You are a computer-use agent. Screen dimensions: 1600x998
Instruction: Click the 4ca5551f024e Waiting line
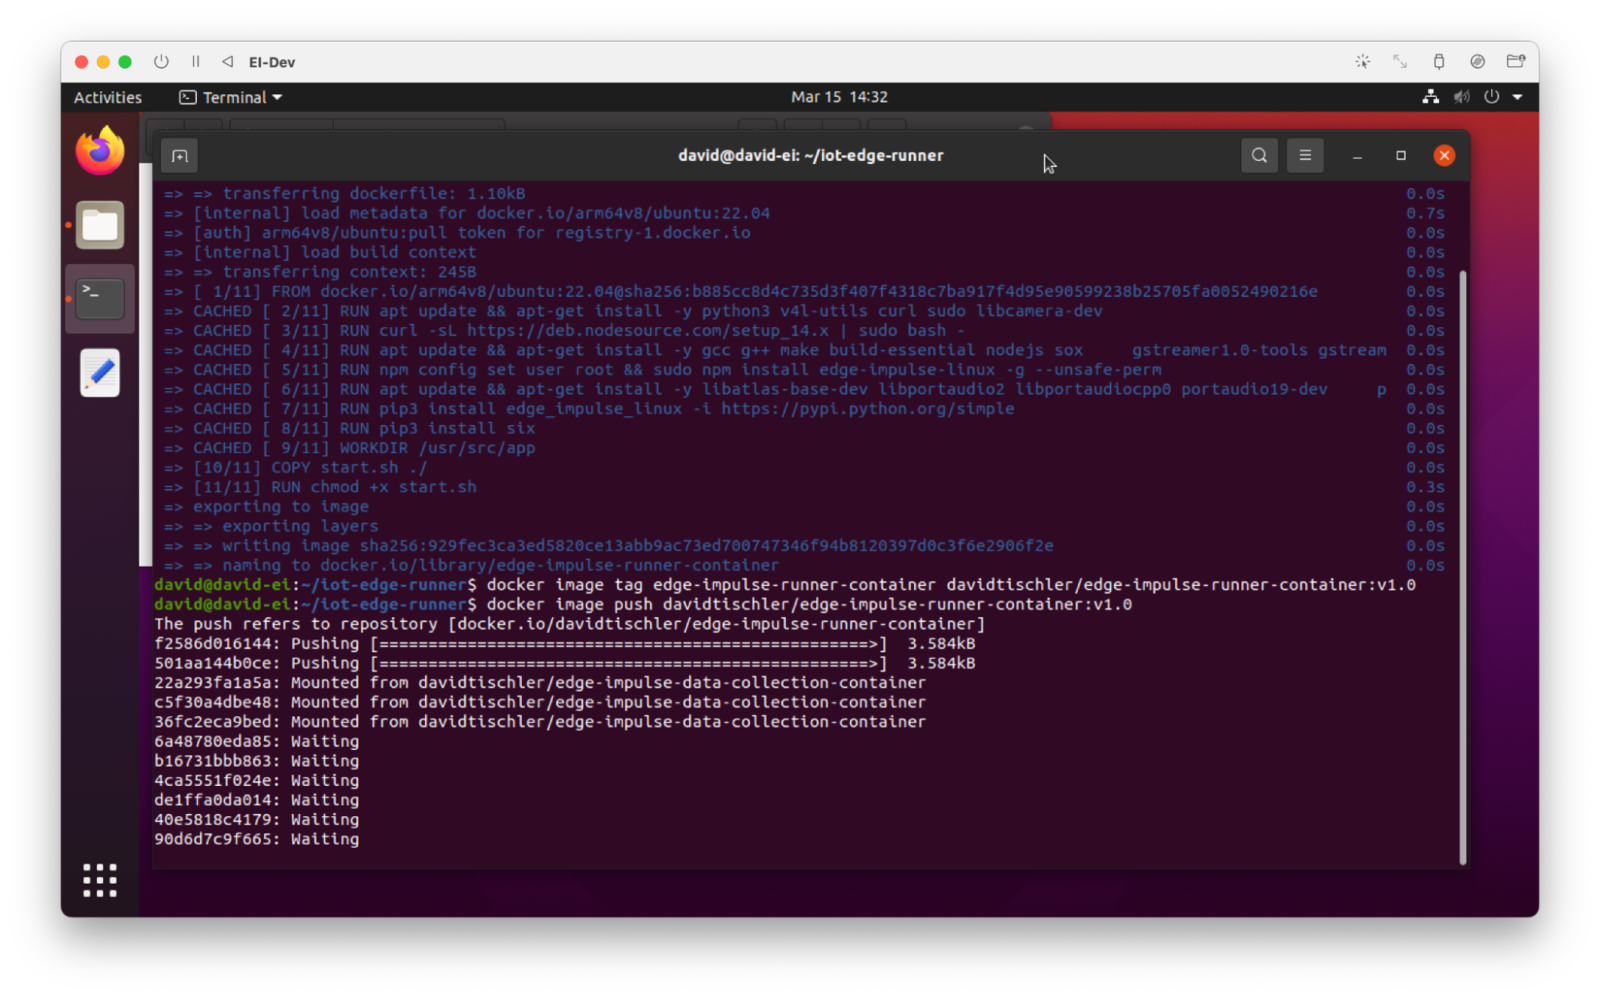tap(257, 781)
